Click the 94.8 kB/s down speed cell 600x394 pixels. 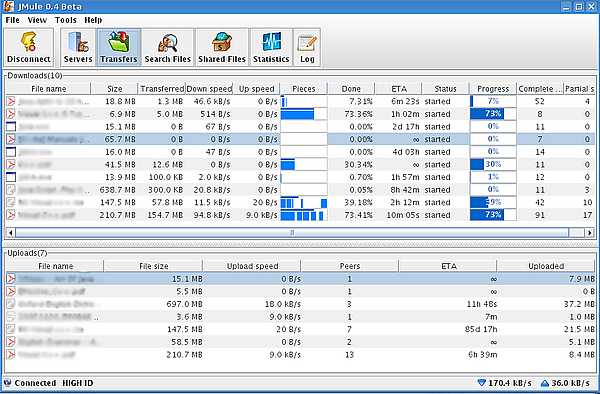tap(212, 215)
